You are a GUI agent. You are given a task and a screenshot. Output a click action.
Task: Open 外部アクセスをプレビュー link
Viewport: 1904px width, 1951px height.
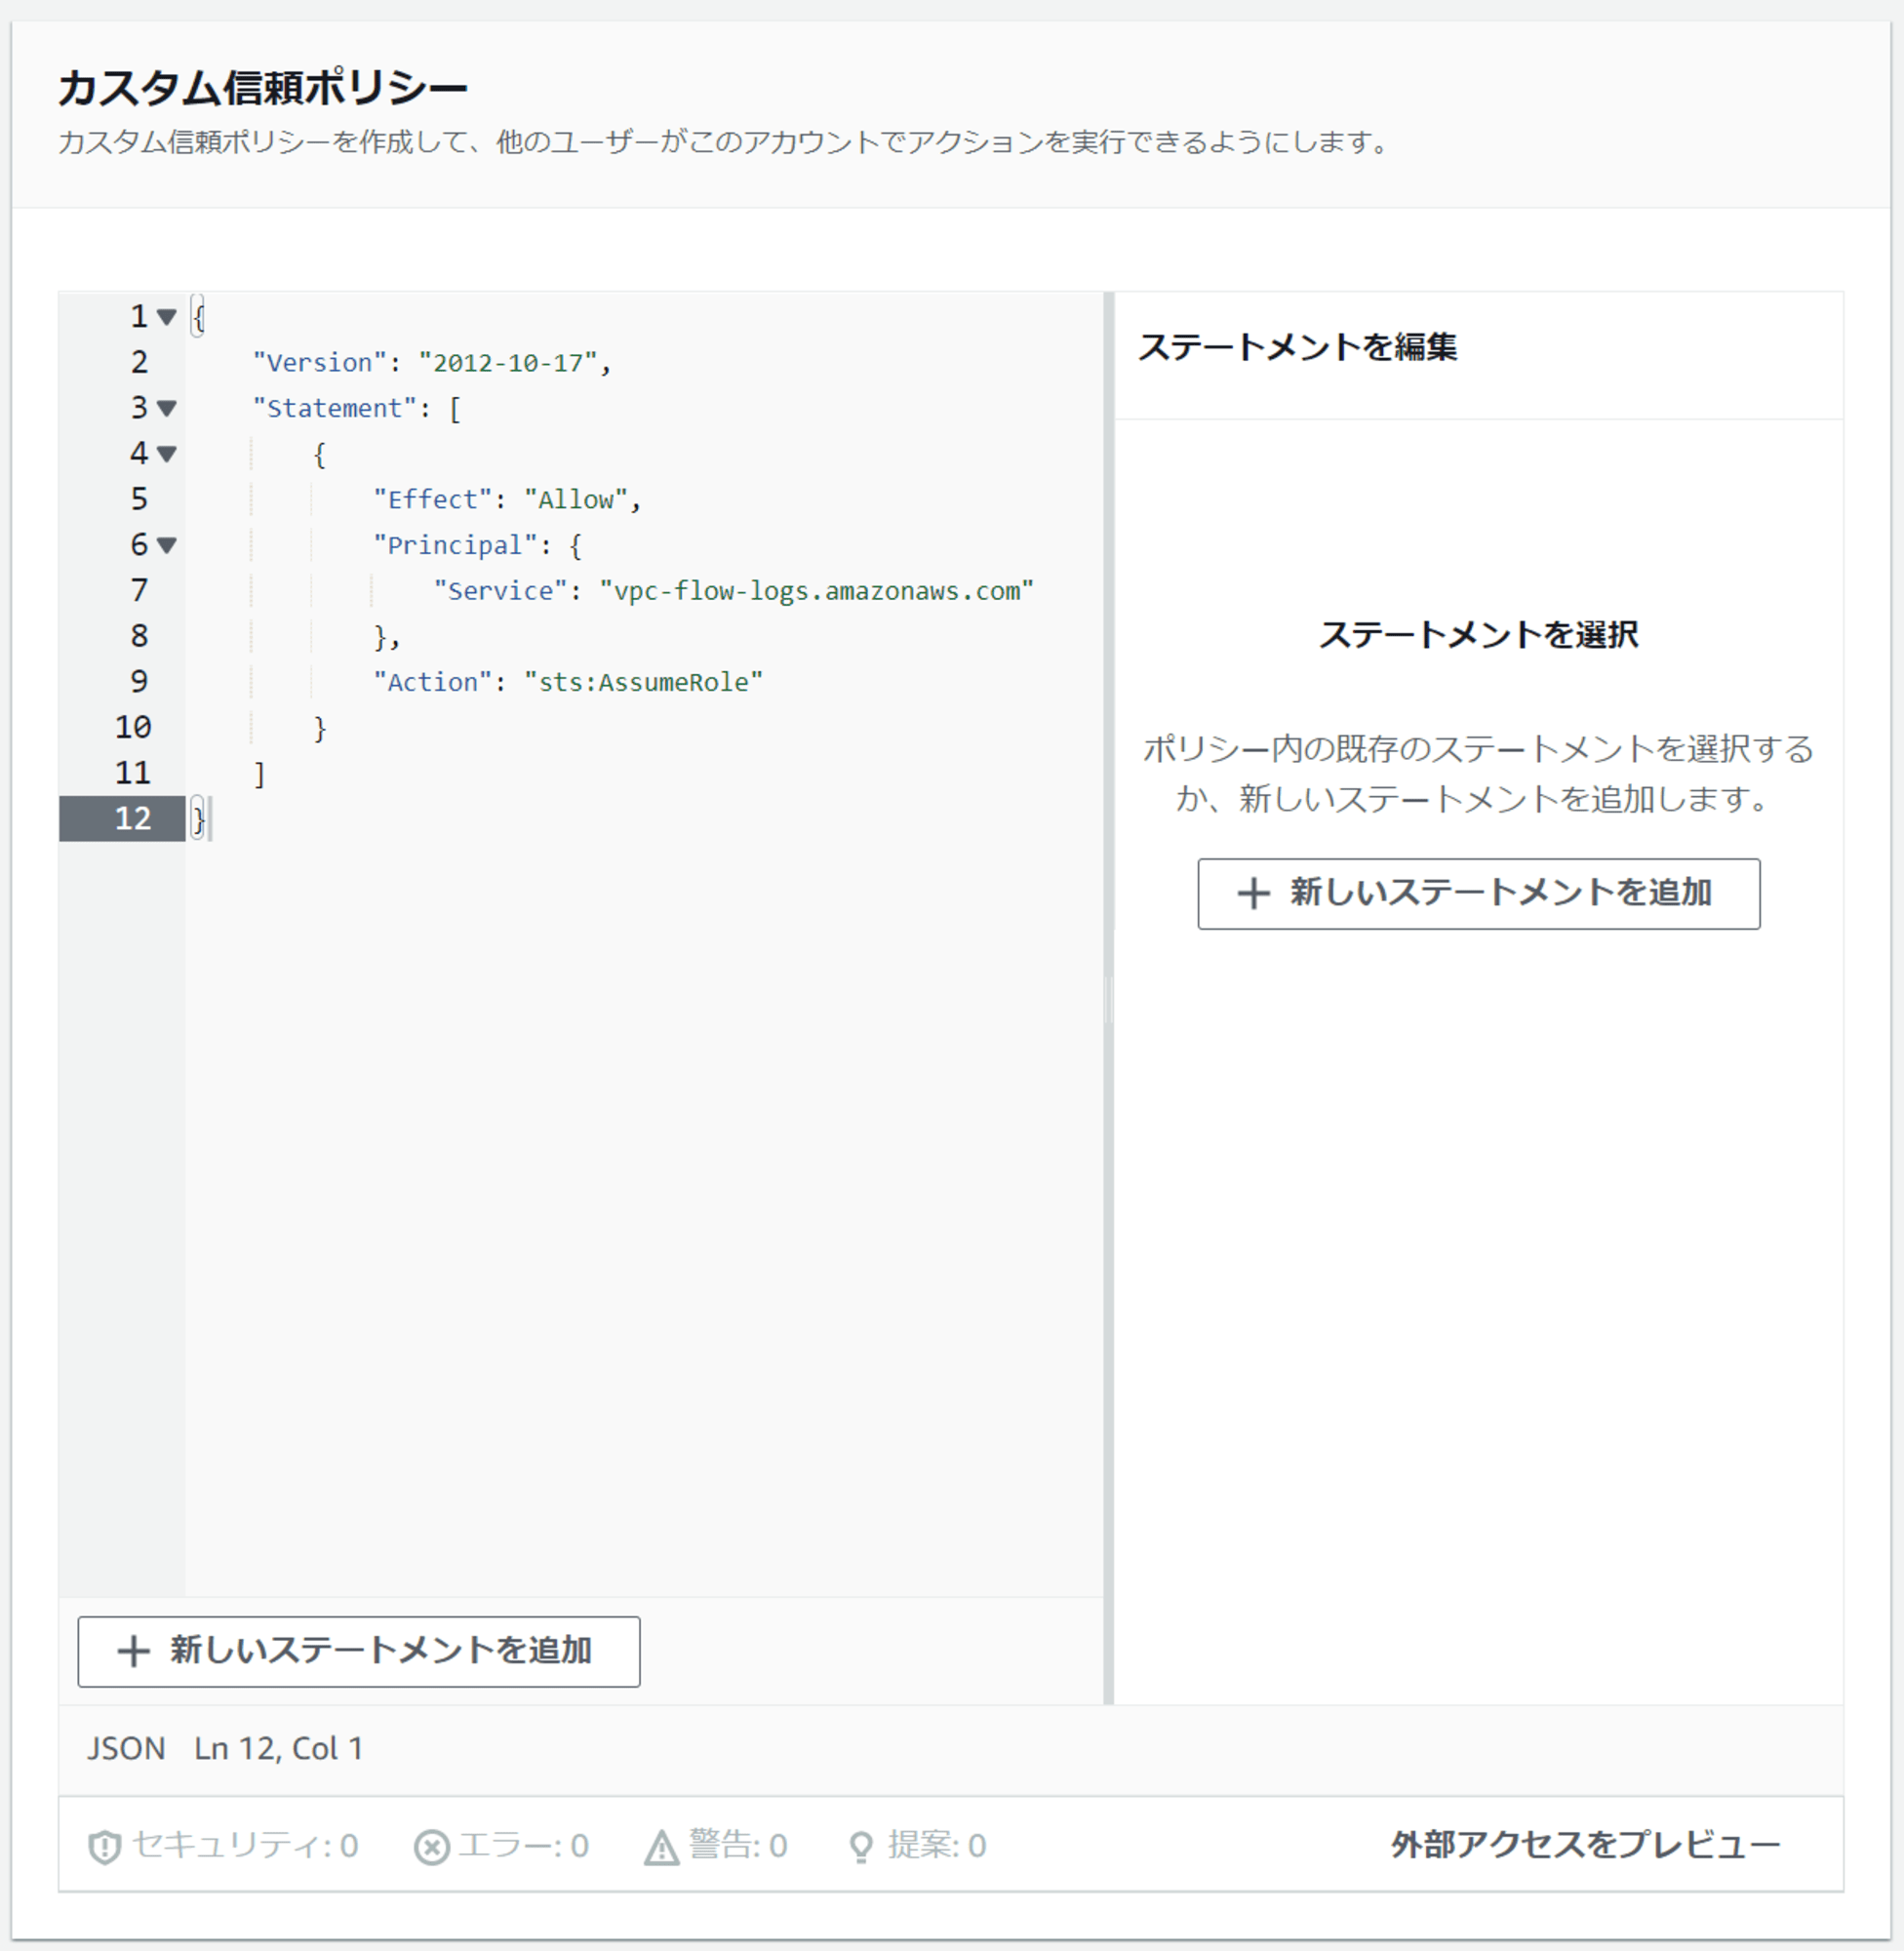point(1585,1845)
